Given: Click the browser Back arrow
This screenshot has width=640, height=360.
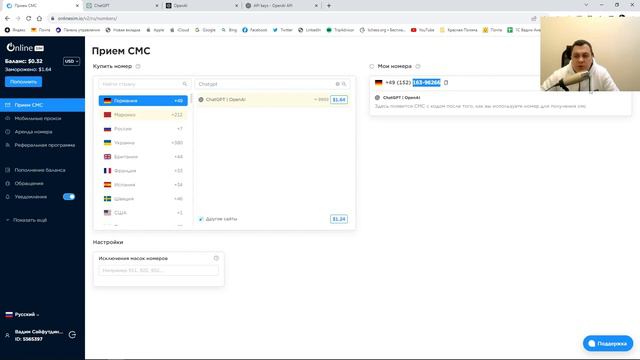Looking at the screenshot, I should coord(7,18).
